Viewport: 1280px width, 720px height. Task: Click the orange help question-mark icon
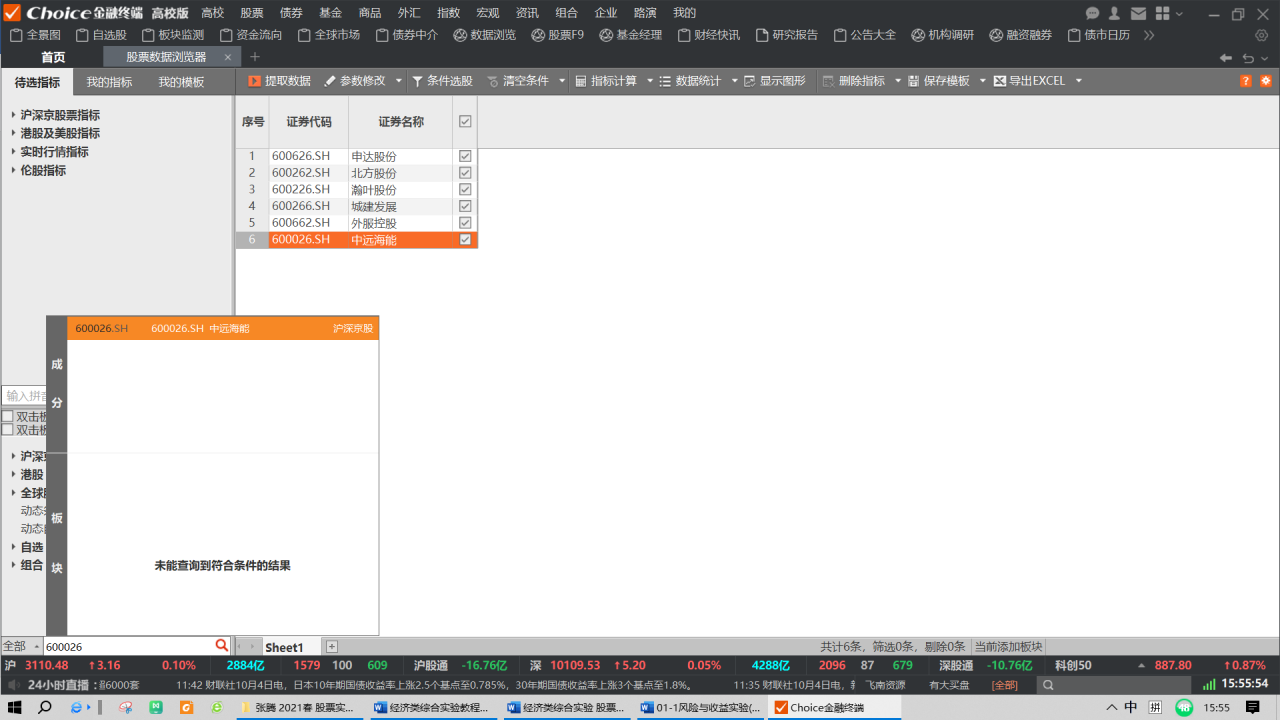1246,81
